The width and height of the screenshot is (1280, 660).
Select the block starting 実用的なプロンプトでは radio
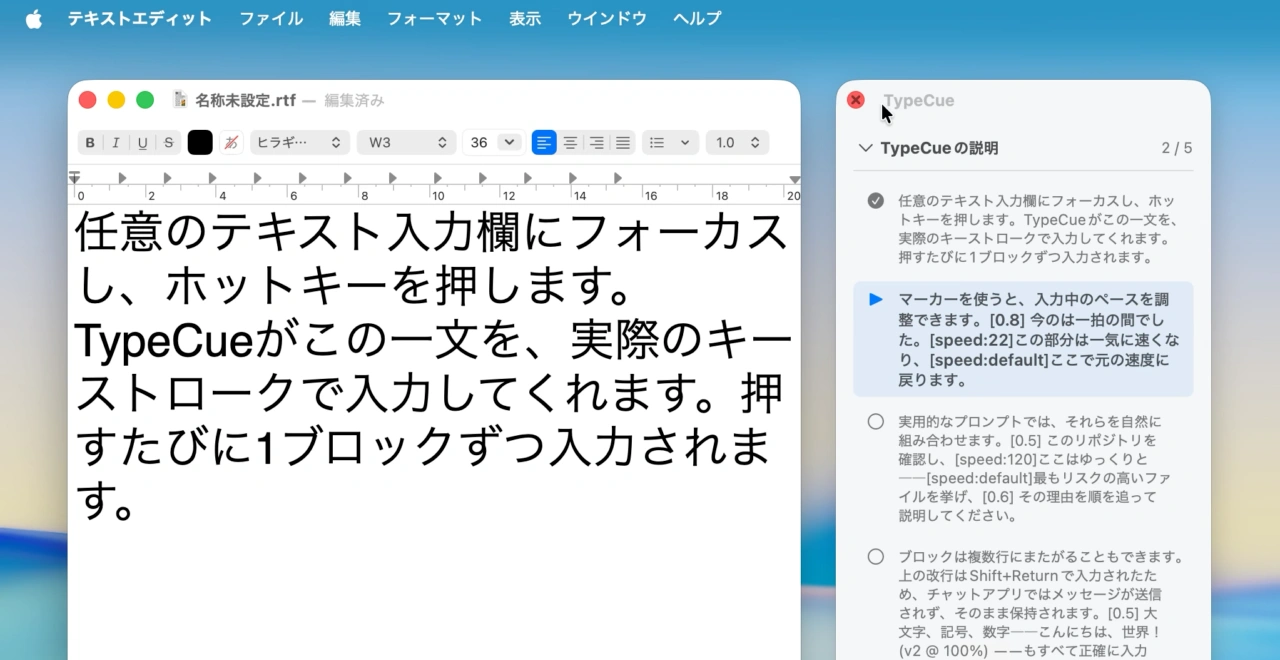tap(876, 422)
